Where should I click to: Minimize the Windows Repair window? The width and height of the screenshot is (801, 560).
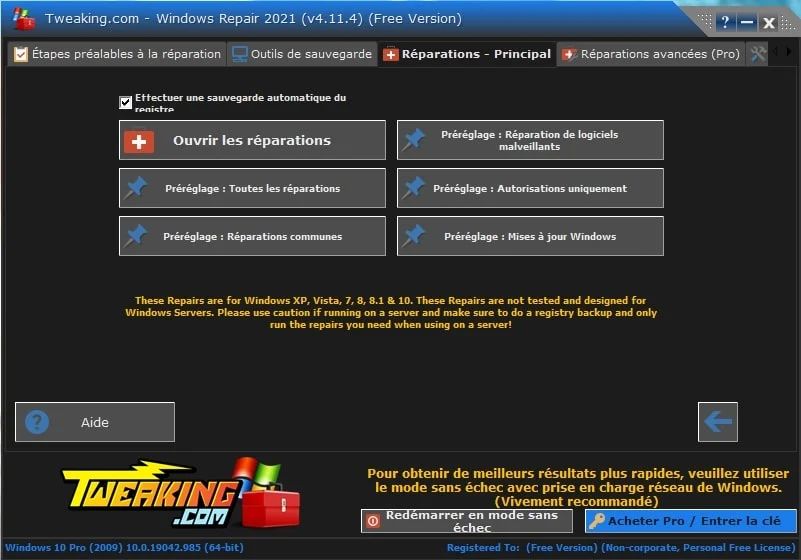747,22
